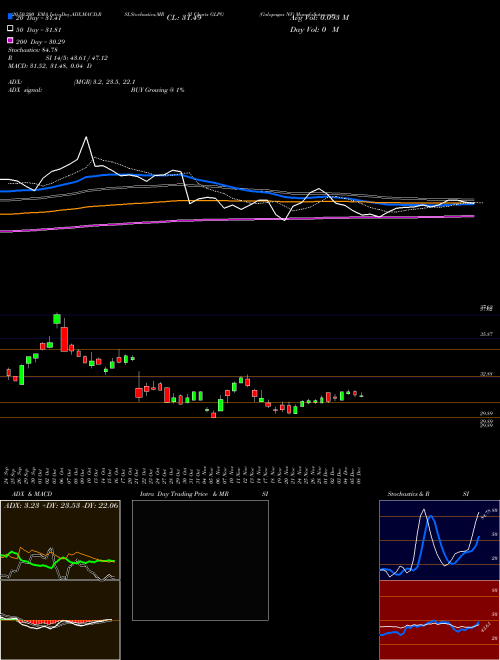The height and width of the screenshot is (660, 500).
Task: Click the 32.88 price axis label
Action: coord(487,374)
